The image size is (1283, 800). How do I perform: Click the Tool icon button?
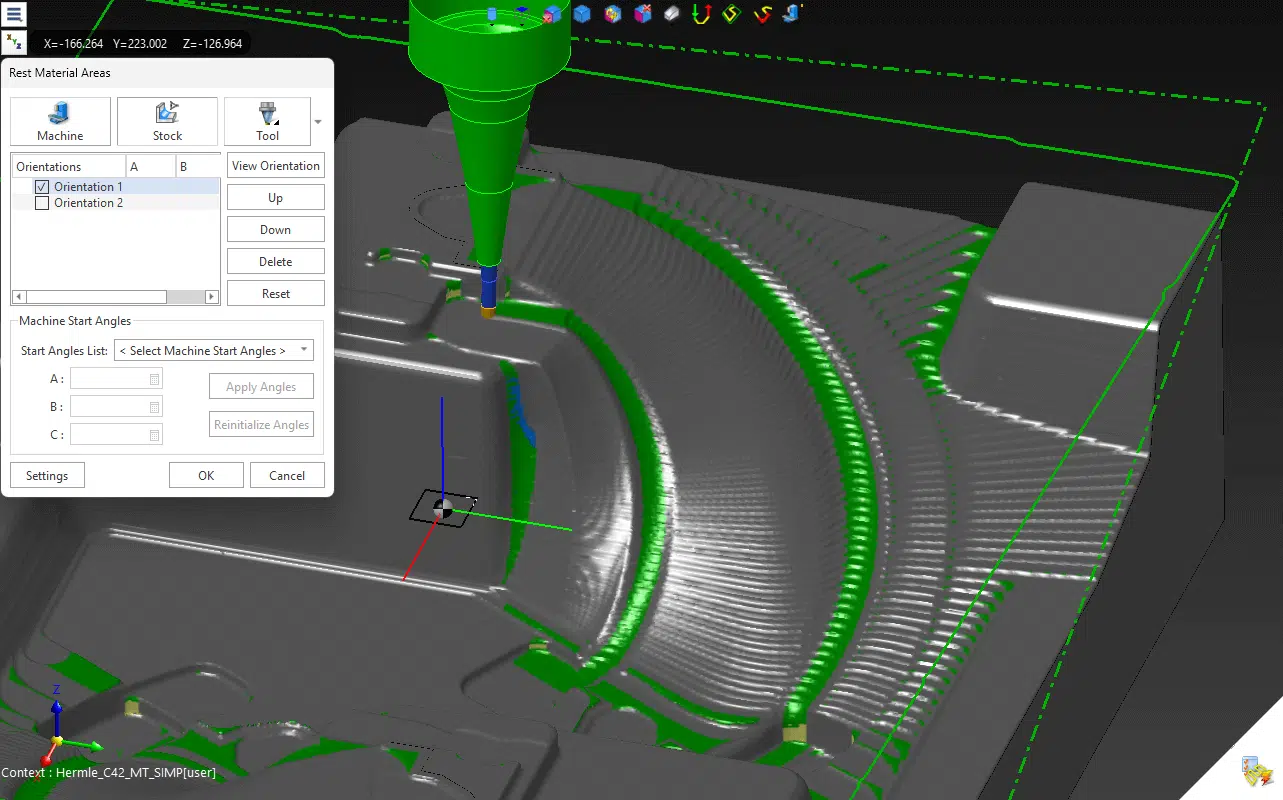click(x=267, y=121)
